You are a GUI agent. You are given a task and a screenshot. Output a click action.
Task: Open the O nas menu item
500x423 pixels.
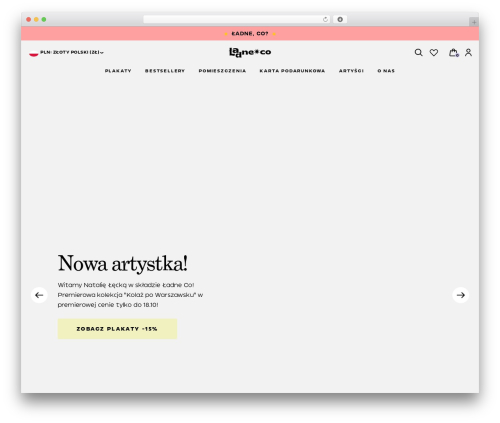(x=386, y=71)
